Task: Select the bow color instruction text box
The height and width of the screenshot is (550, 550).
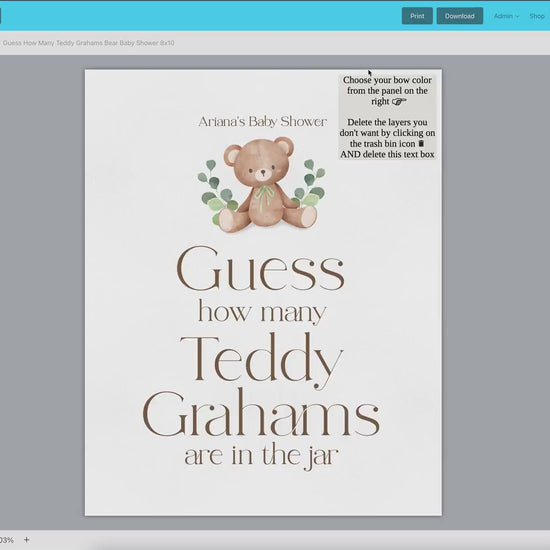Action: click(387, 117)
